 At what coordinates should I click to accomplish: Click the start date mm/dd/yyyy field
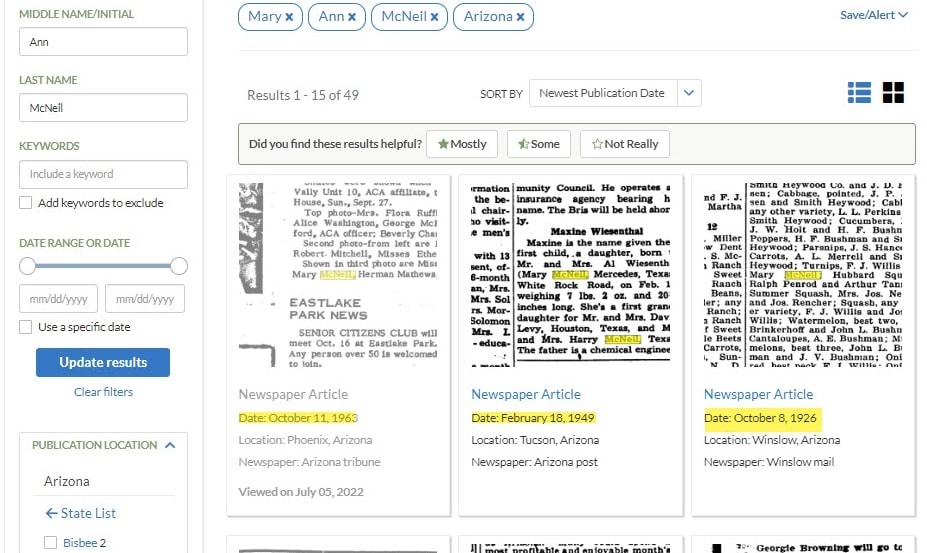[x=59, y=299]
